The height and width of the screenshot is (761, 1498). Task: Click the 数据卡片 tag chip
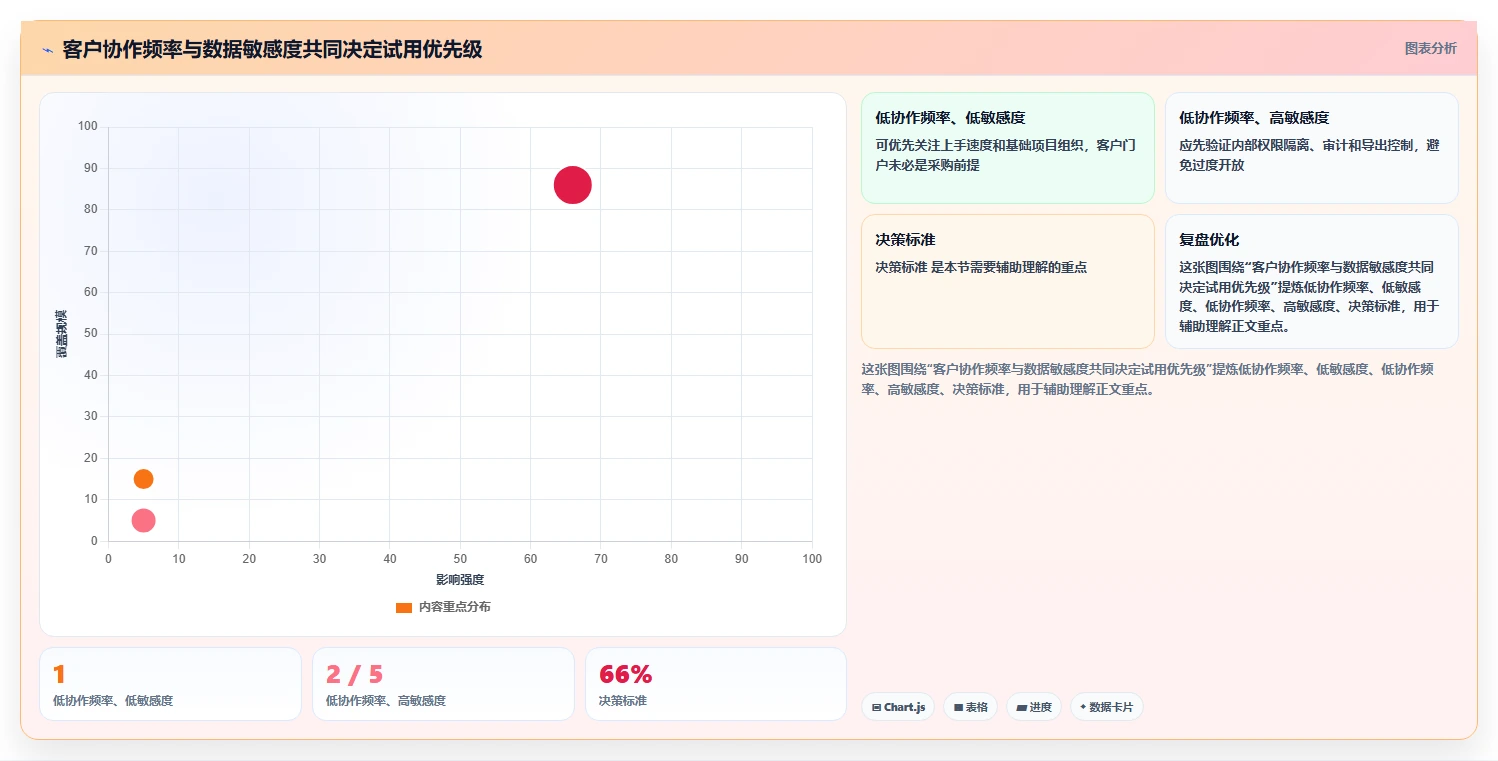pyautogui.click(x=1106, y=707)
